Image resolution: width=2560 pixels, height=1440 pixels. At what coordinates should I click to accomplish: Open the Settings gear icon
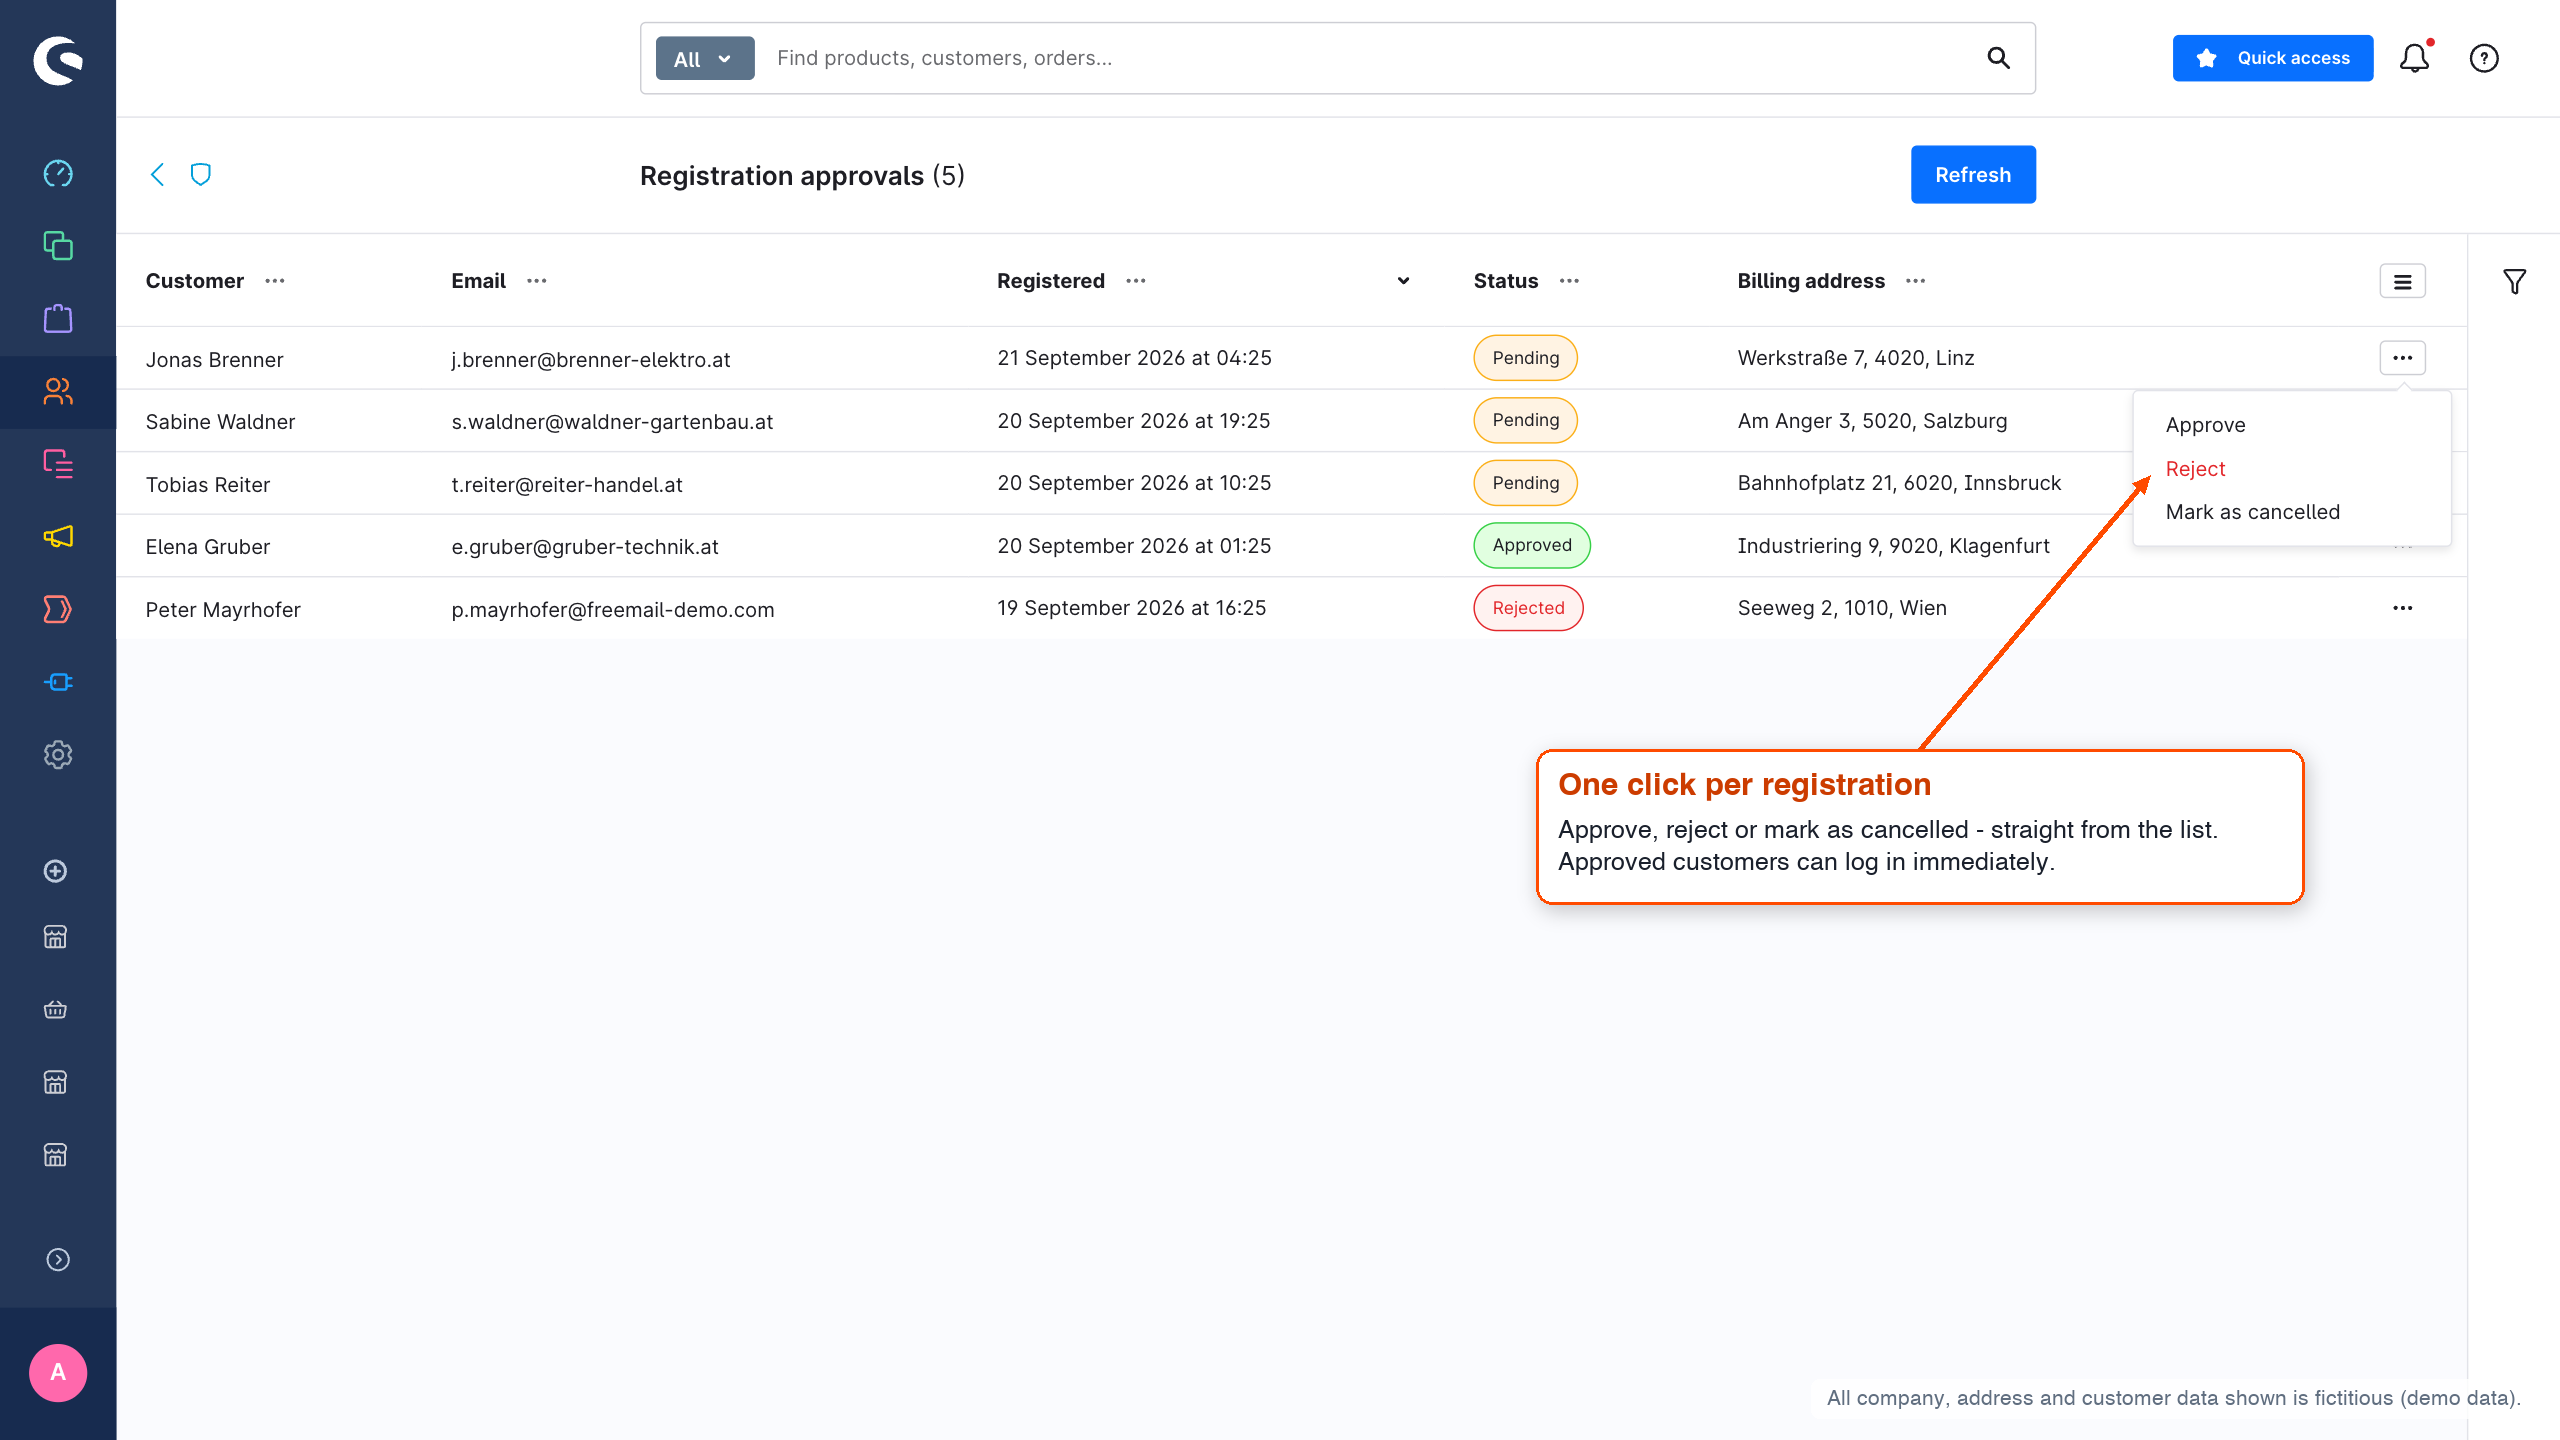tap(58, 755)
